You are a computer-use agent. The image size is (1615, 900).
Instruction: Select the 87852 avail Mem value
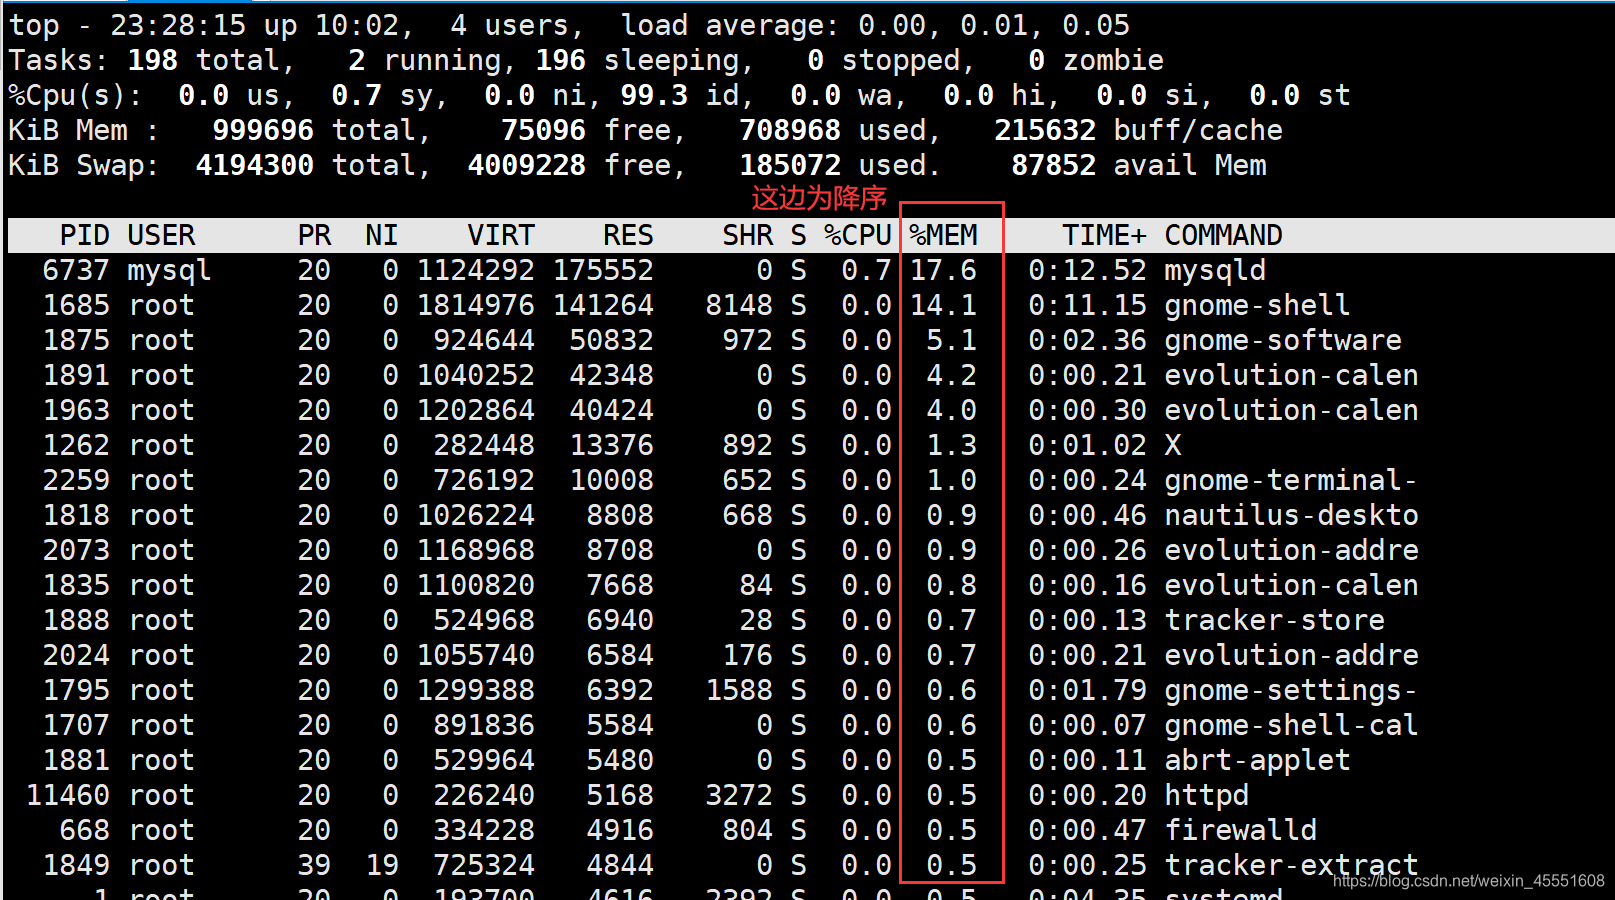(x=1053, y=165)
